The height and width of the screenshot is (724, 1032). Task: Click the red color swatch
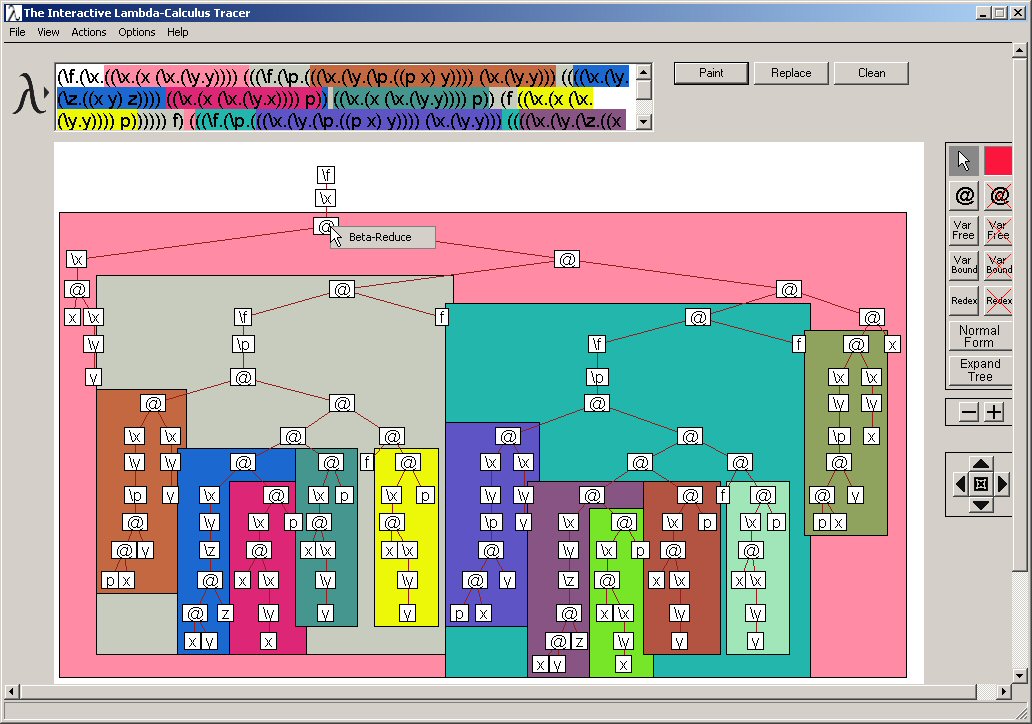[998, 161]
